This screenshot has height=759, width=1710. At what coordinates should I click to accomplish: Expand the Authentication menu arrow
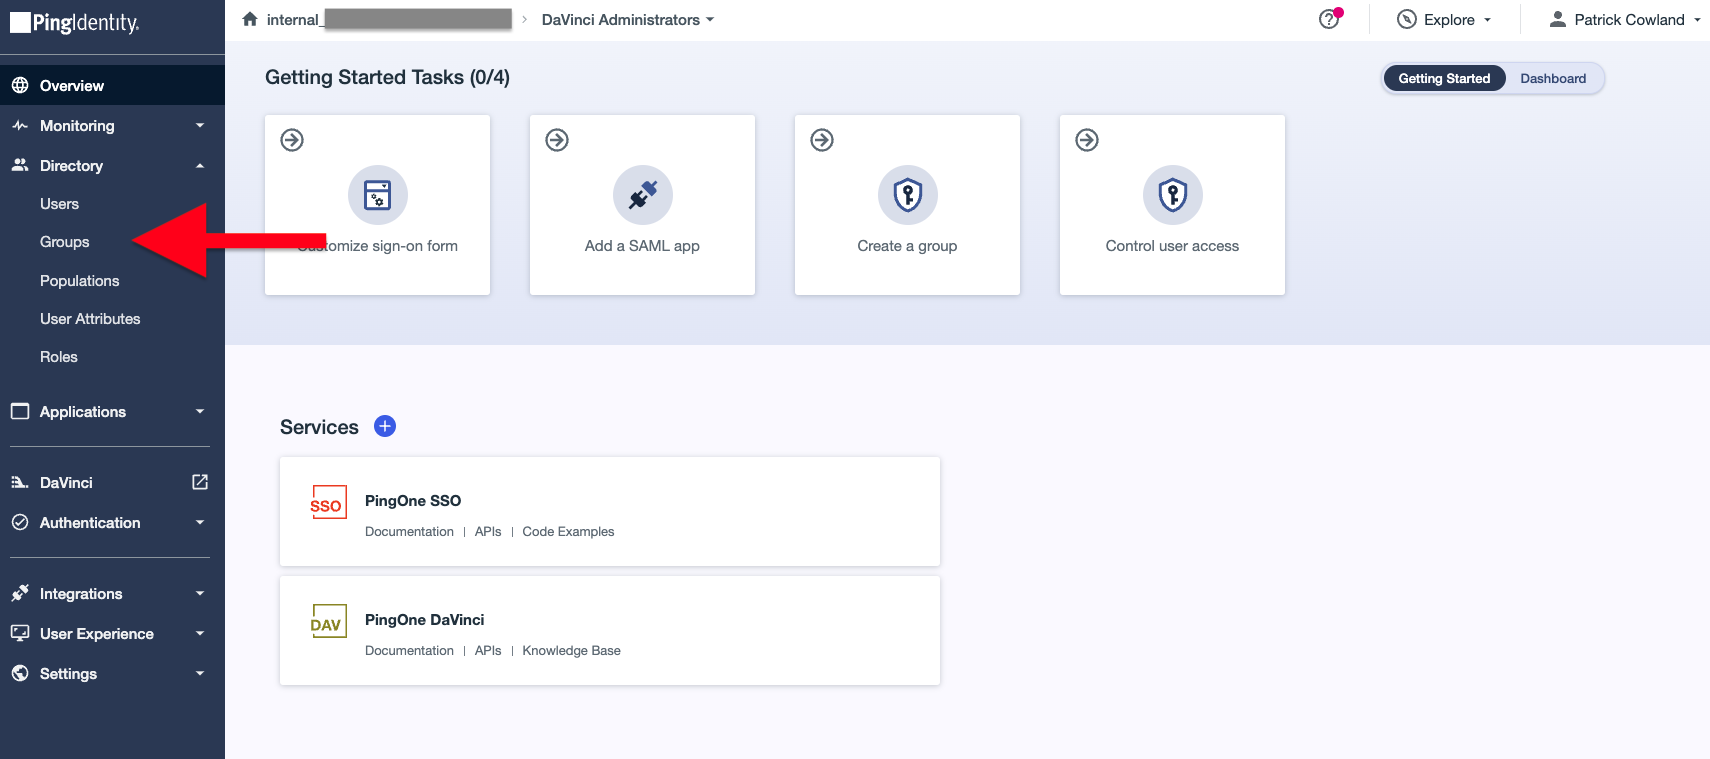[200, 522]
